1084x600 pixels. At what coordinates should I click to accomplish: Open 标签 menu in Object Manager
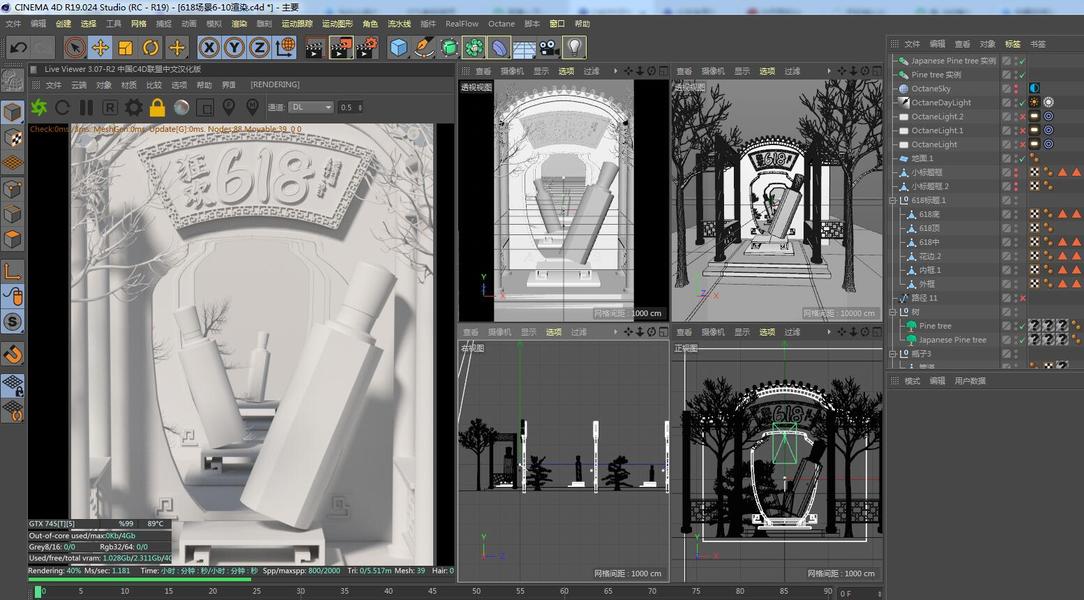[1013, 44]
